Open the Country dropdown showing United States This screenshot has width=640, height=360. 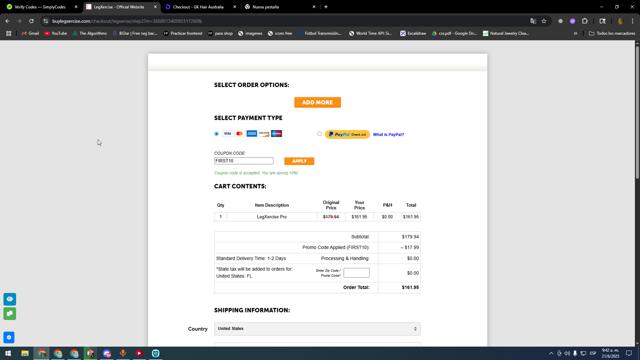point(317,329)
